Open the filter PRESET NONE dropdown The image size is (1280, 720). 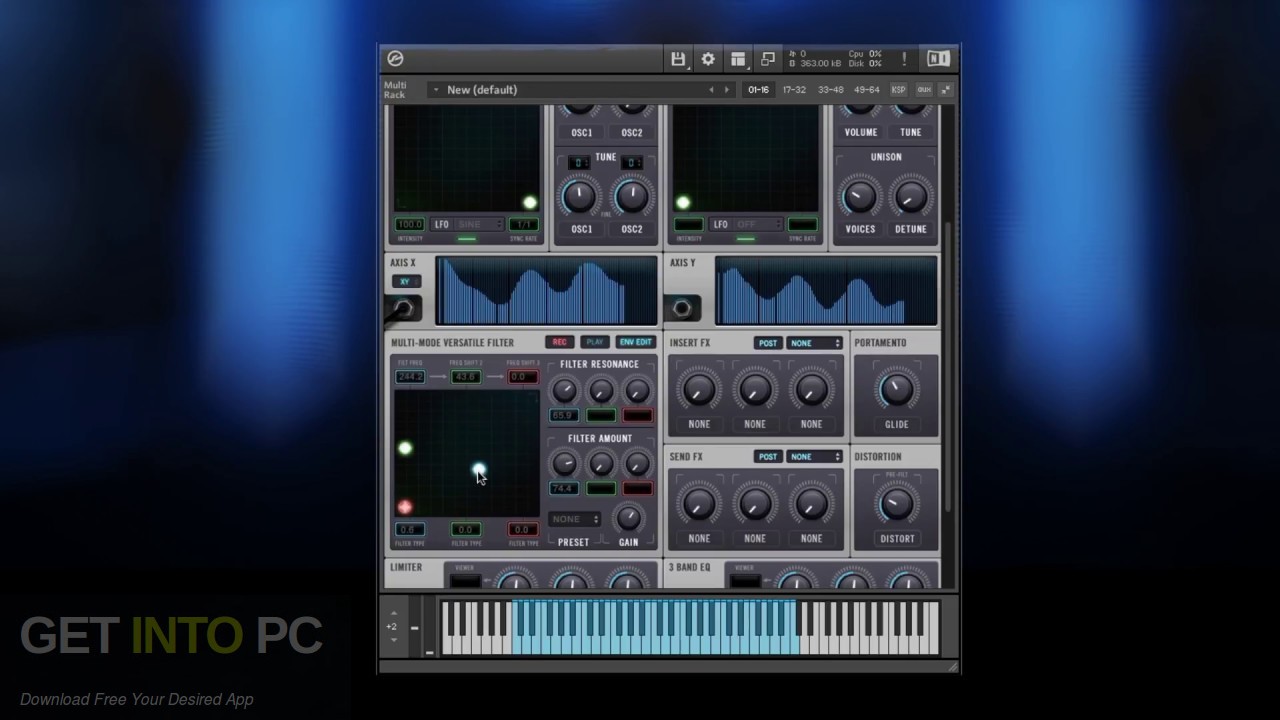pyautogui.click(x=574, y=519)
